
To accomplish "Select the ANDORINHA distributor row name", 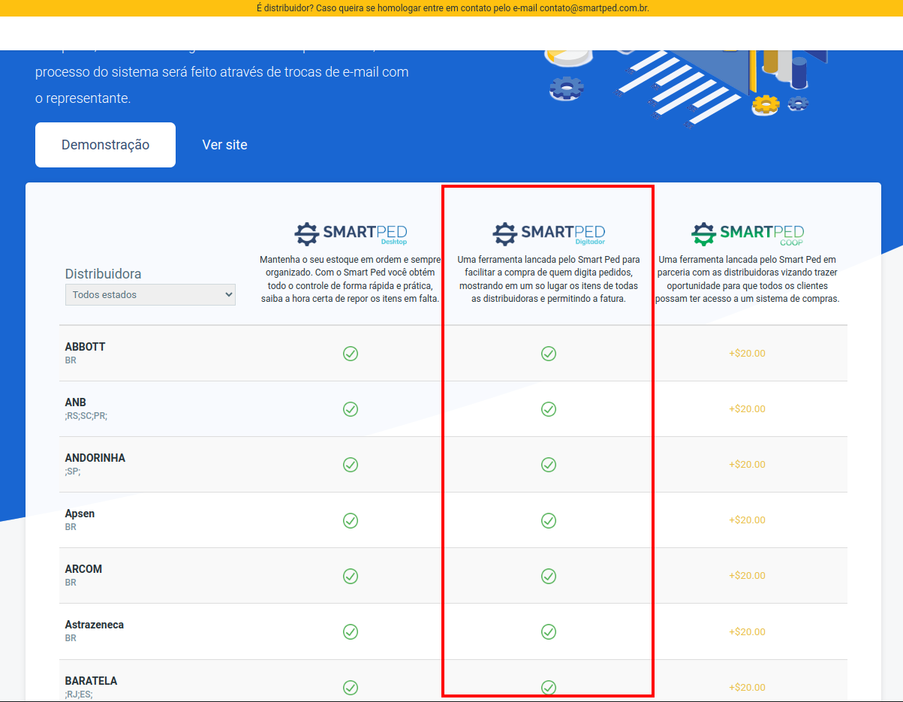I will pos(95,458).
